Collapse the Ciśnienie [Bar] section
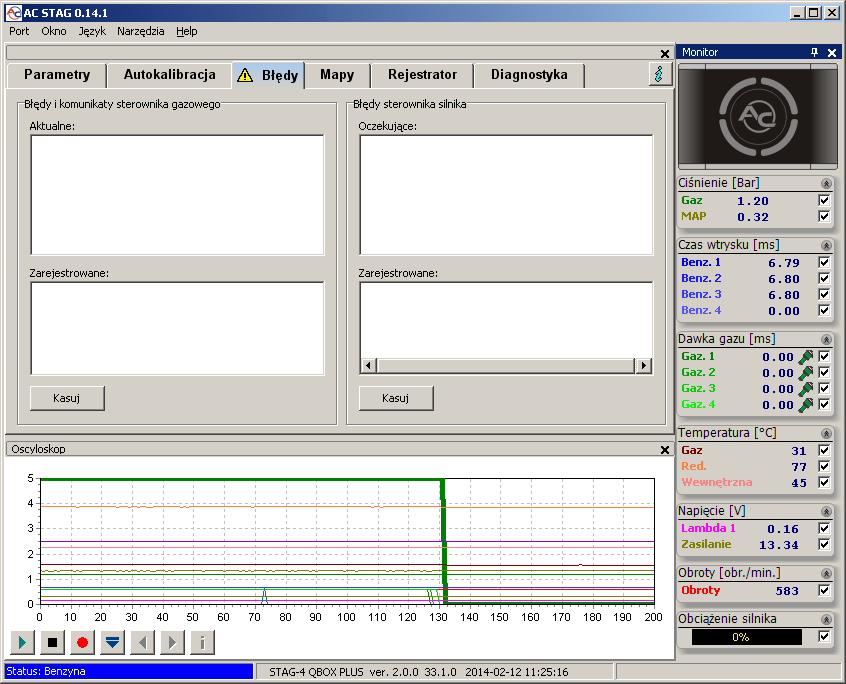Screen dimensions: 846x684 (x=826, y=183)
